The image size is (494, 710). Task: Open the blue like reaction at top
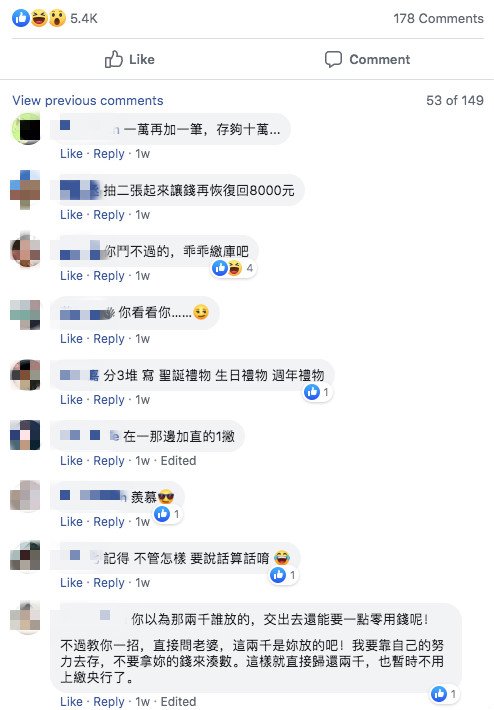coord(21,18)
